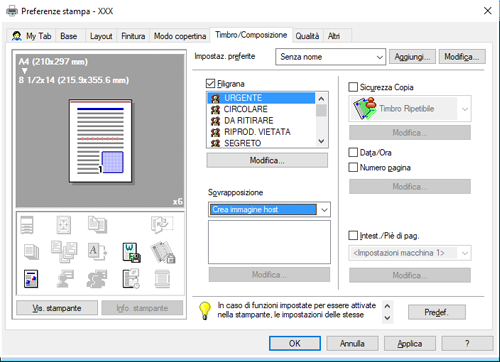The width and height of the screenshot is (500, 362).
Task: Click the greyed duplicate-pages status icon
Action: click(97, 225)
